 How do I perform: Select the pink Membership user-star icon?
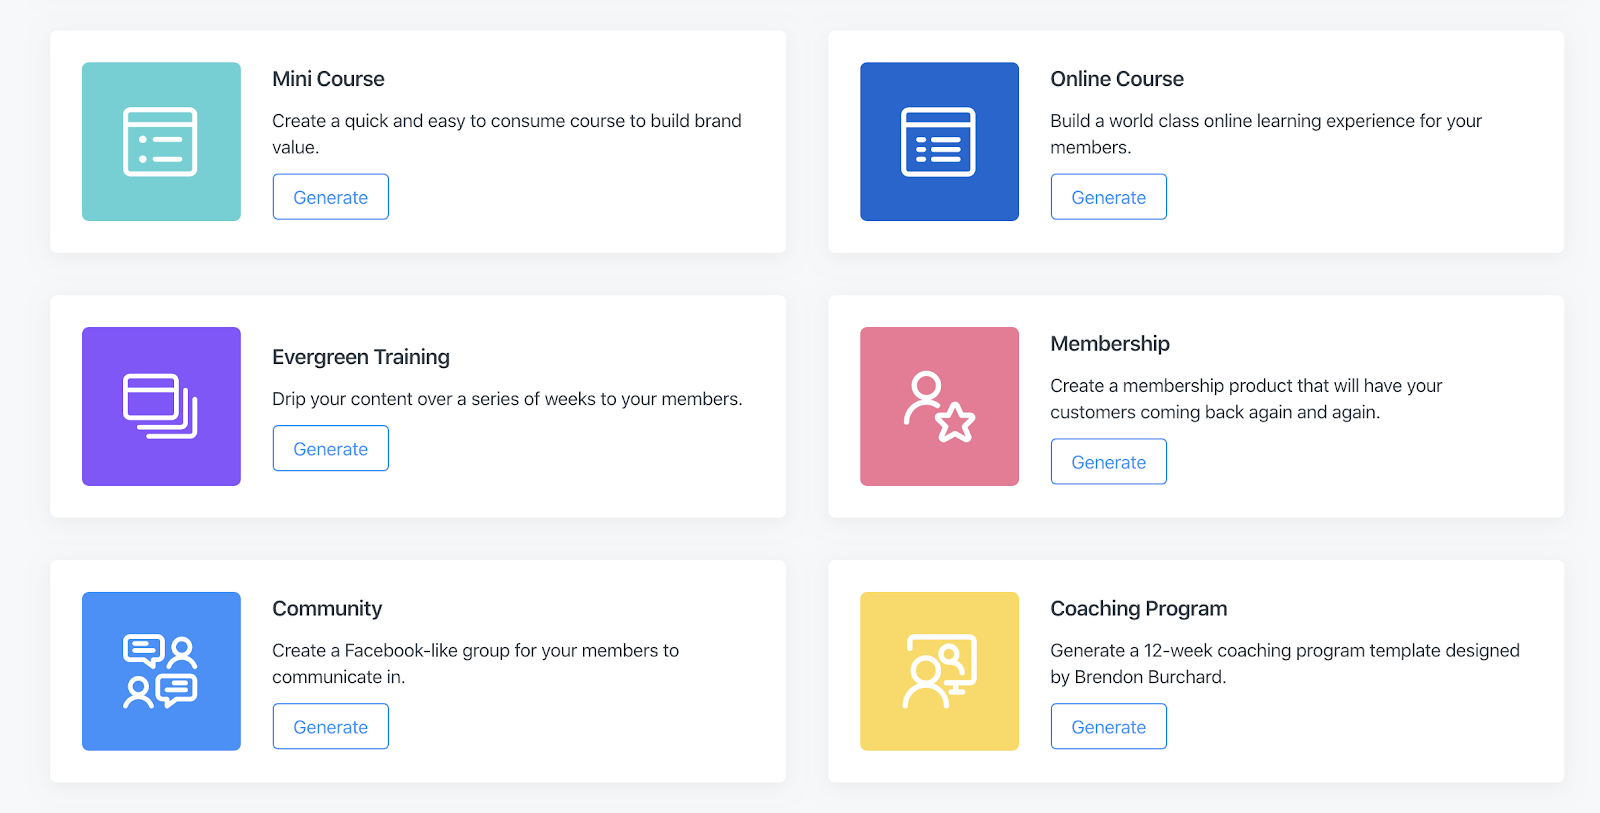pos(939,406)
